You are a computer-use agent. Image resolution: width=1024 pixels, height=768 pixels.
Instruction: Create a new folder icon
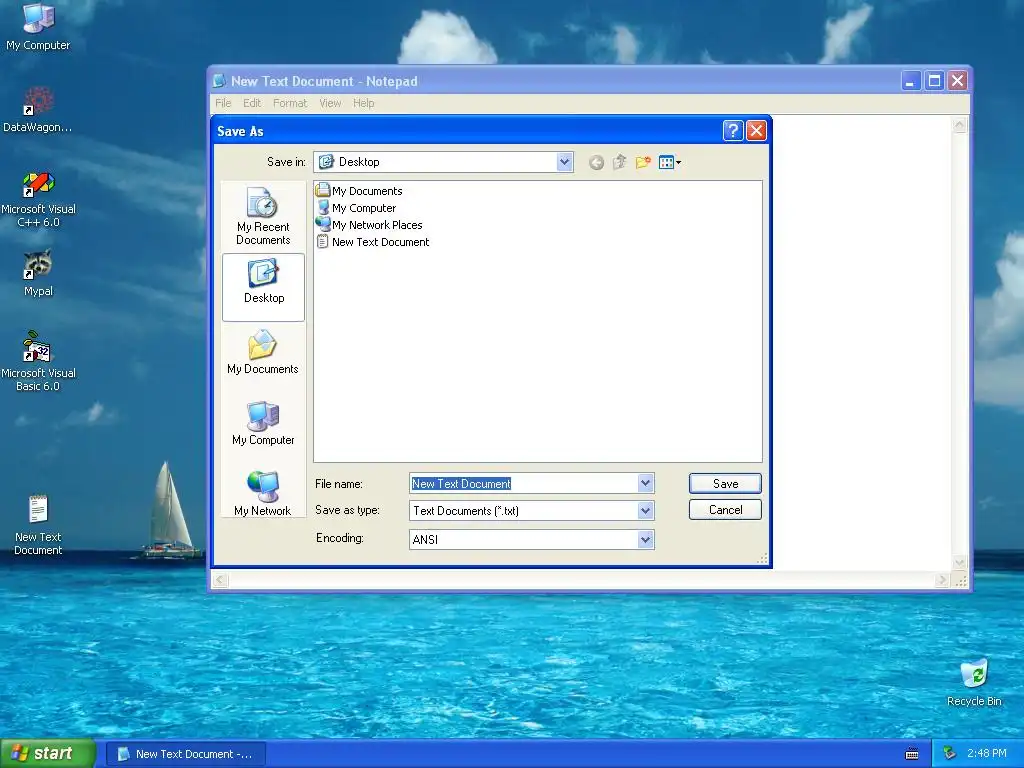point(643,162)
